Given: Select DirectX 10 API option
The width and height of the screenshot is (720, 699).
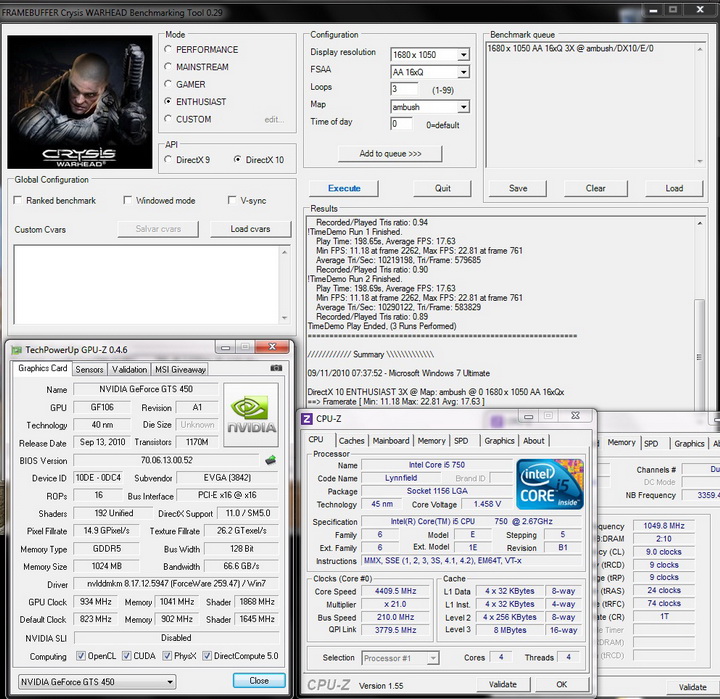Looking at the screenshot, I should (237, 159).
